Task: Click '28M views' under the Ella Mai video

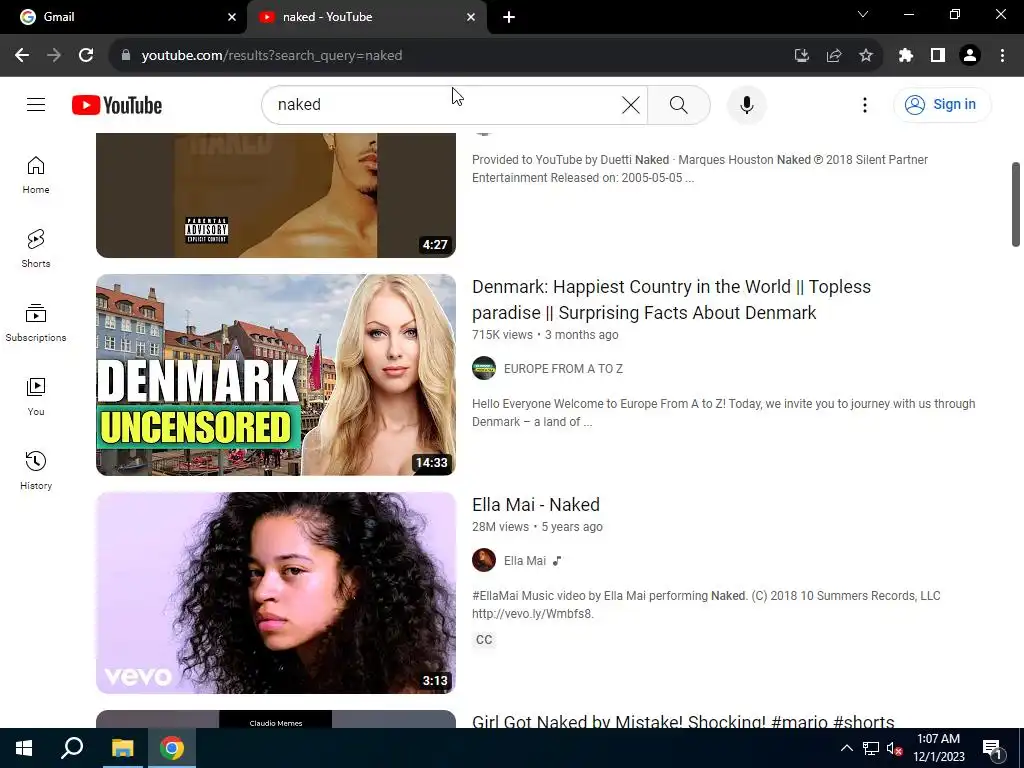Action: (x=500, y=527)
